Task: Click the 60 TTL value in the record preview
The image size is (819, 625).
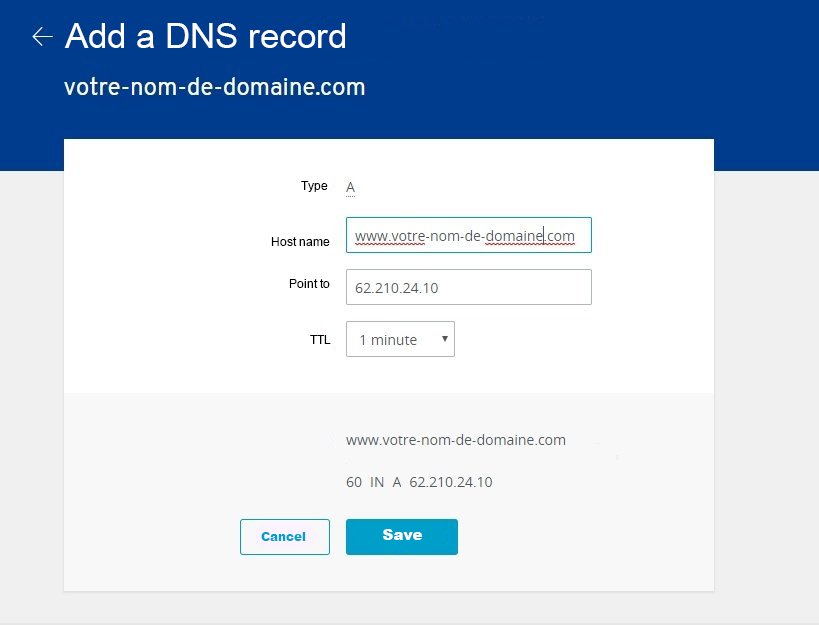Action: [354, 482]
